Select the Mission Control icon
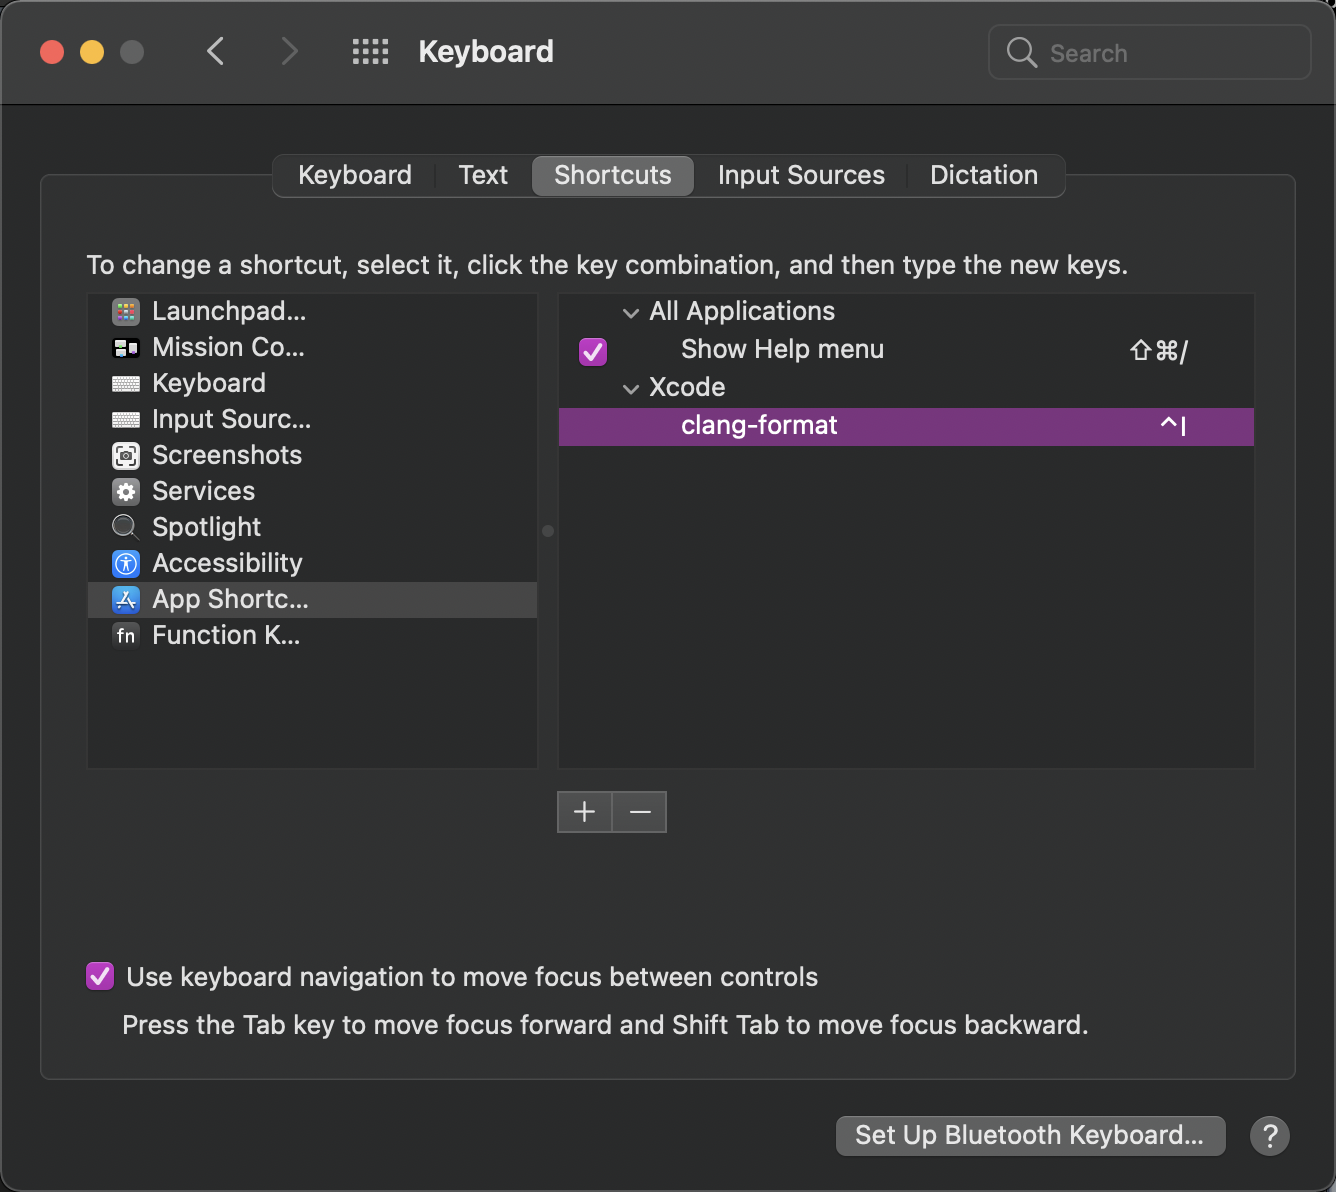Image resolution: width=1336 pixels, height=1192 pixels. pyautogui.click(x=125, y=348)
